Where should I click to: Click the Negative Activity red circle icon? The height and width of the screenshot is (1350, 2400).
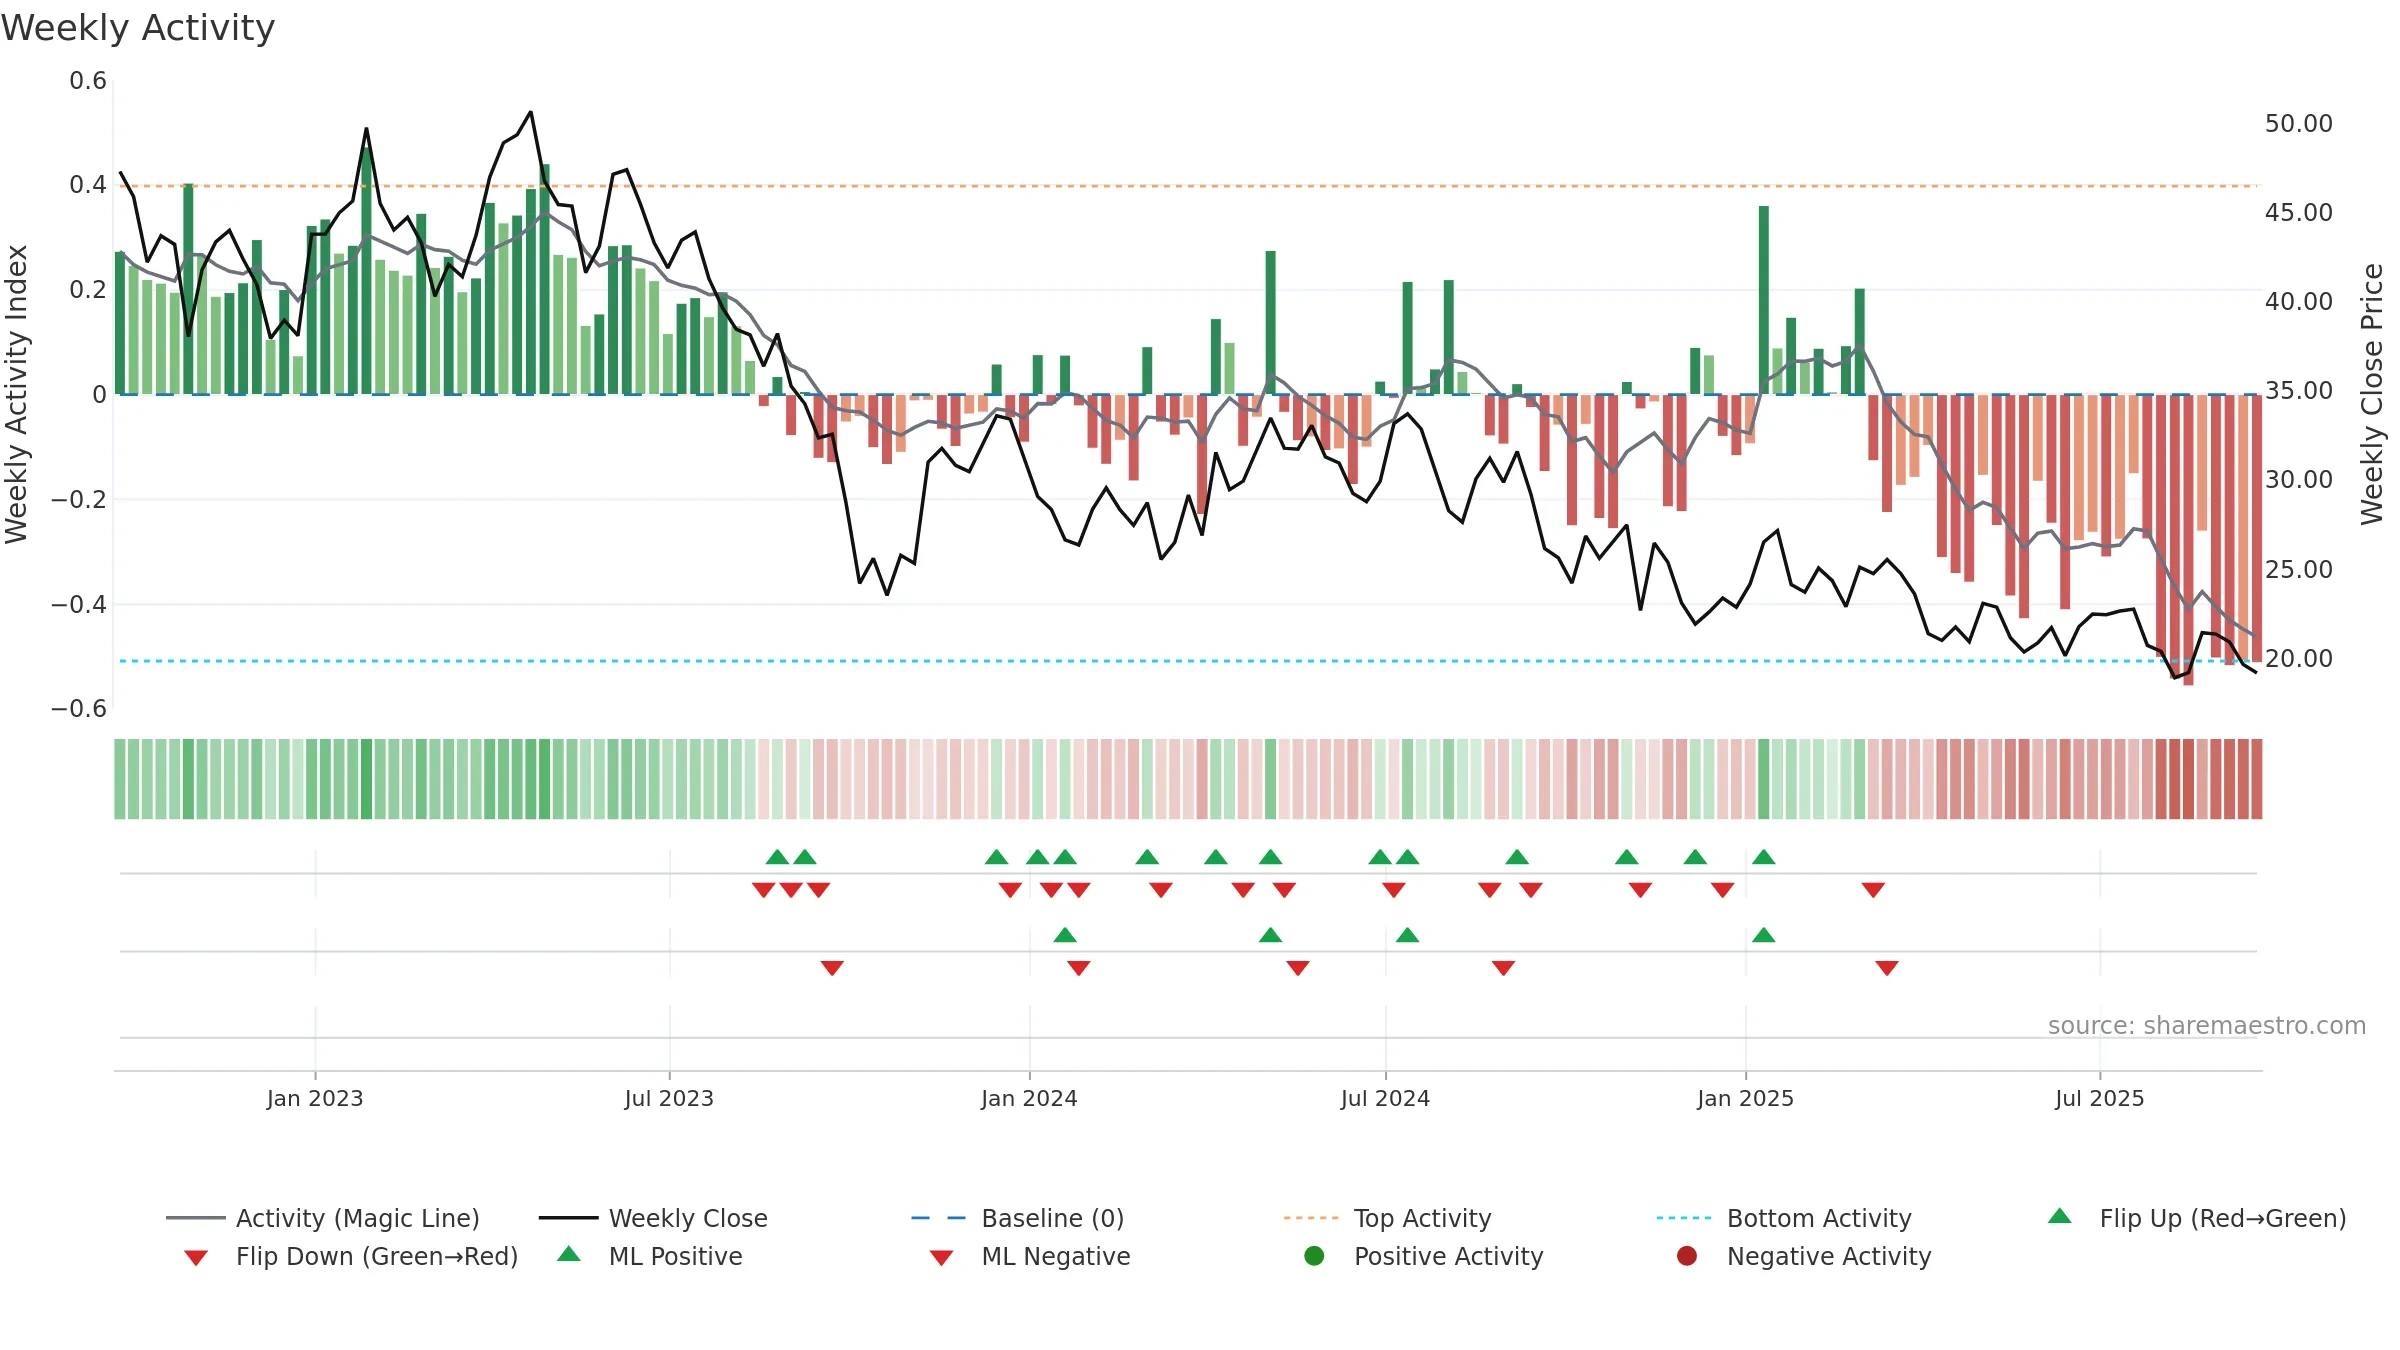tap(1687, 1256)
